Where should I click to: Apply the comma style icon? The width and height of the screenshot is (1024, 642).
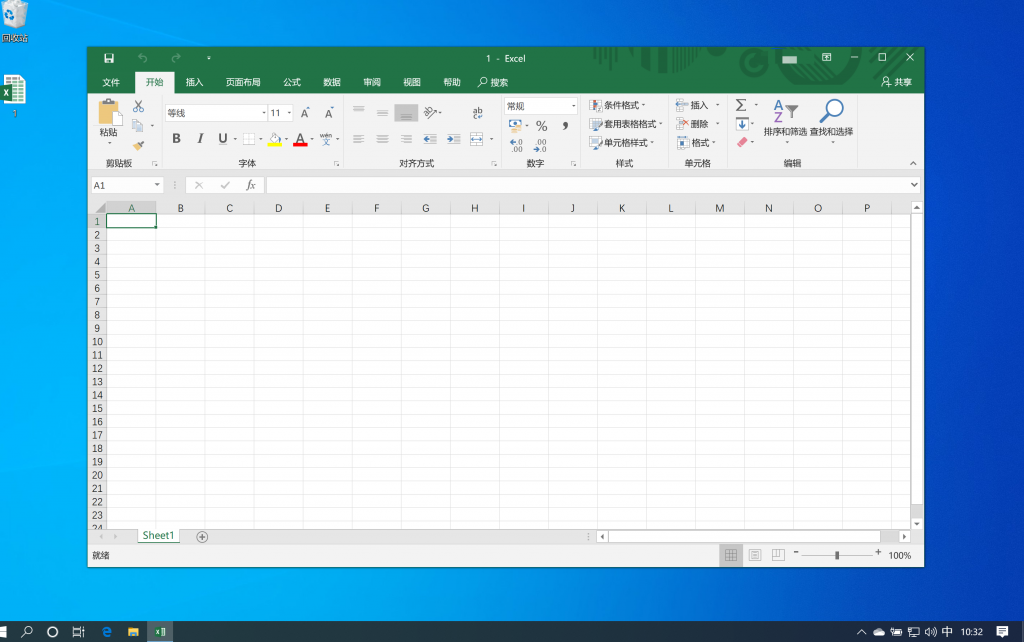(x=565, y=125)
